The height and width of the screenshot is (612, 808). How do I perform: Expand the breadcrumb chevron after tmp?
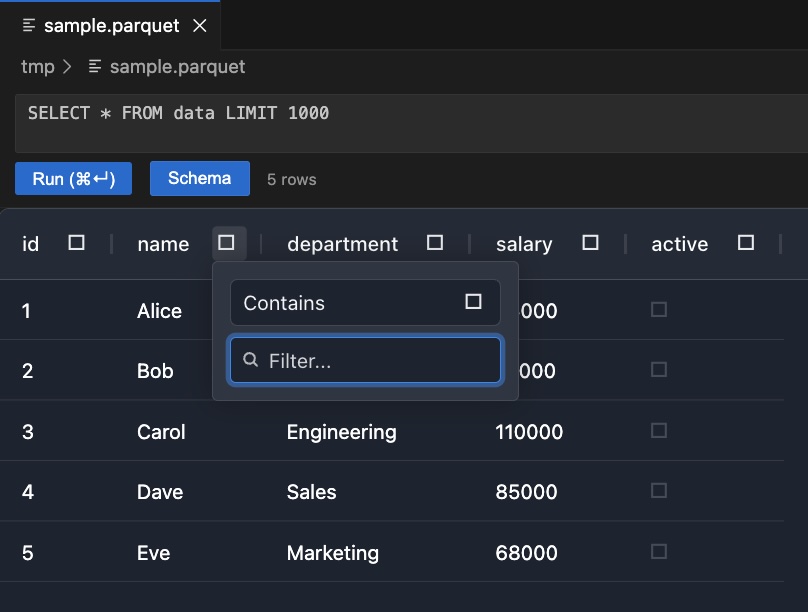pyautogui.click(x=66, y=66)
